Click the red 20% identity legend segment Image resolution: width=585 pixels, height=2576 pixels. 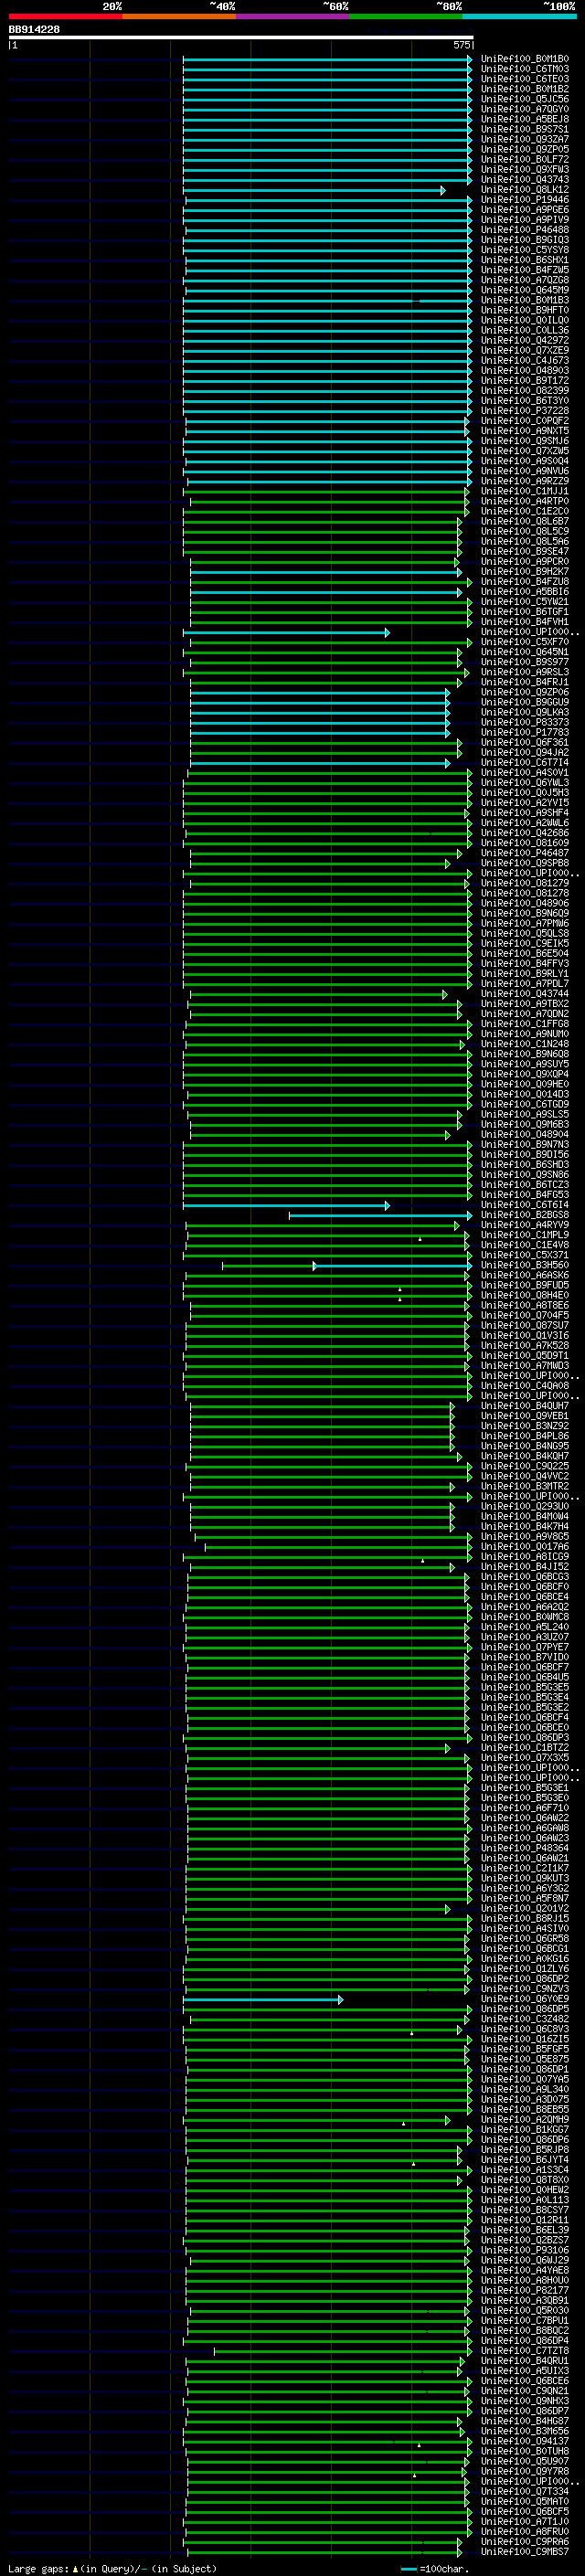65,17
